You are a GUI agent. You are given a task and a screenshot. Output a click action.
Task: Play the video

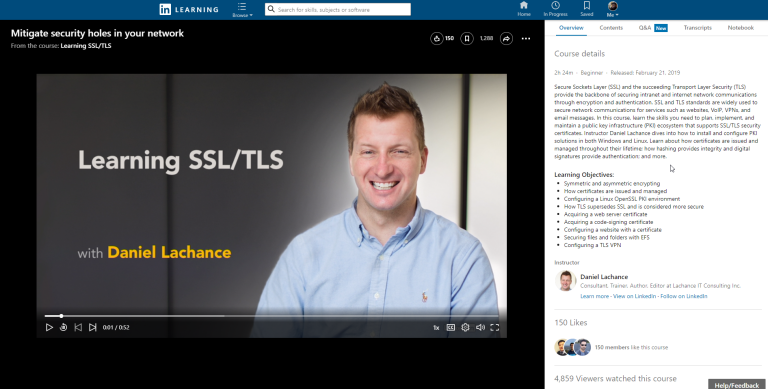coord(49,327)
